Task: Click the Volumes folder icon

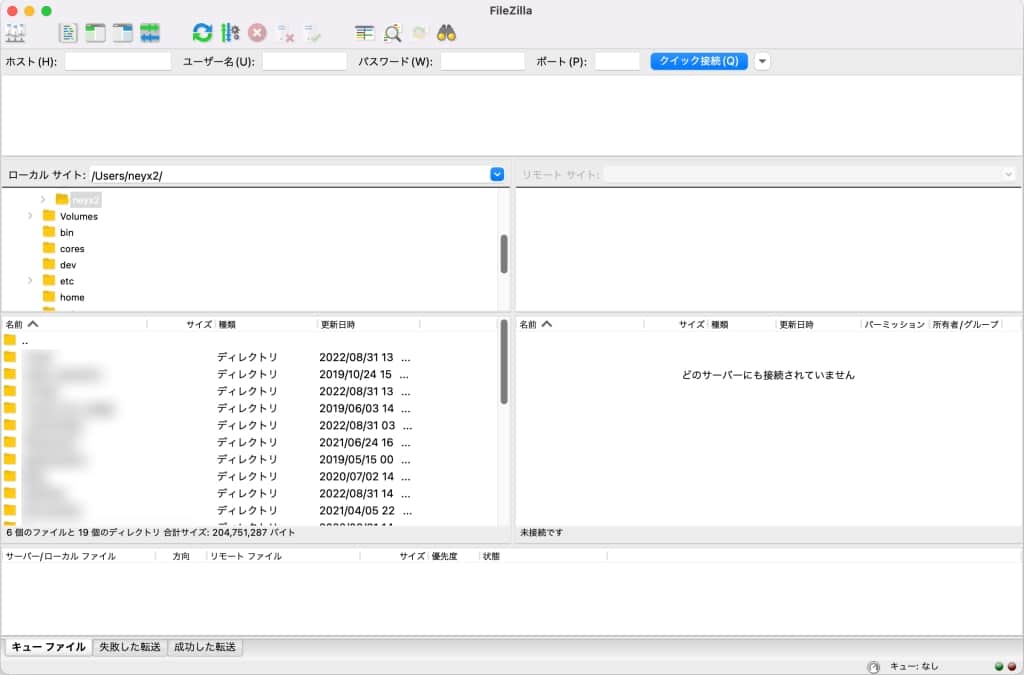Action: [49, 215]
